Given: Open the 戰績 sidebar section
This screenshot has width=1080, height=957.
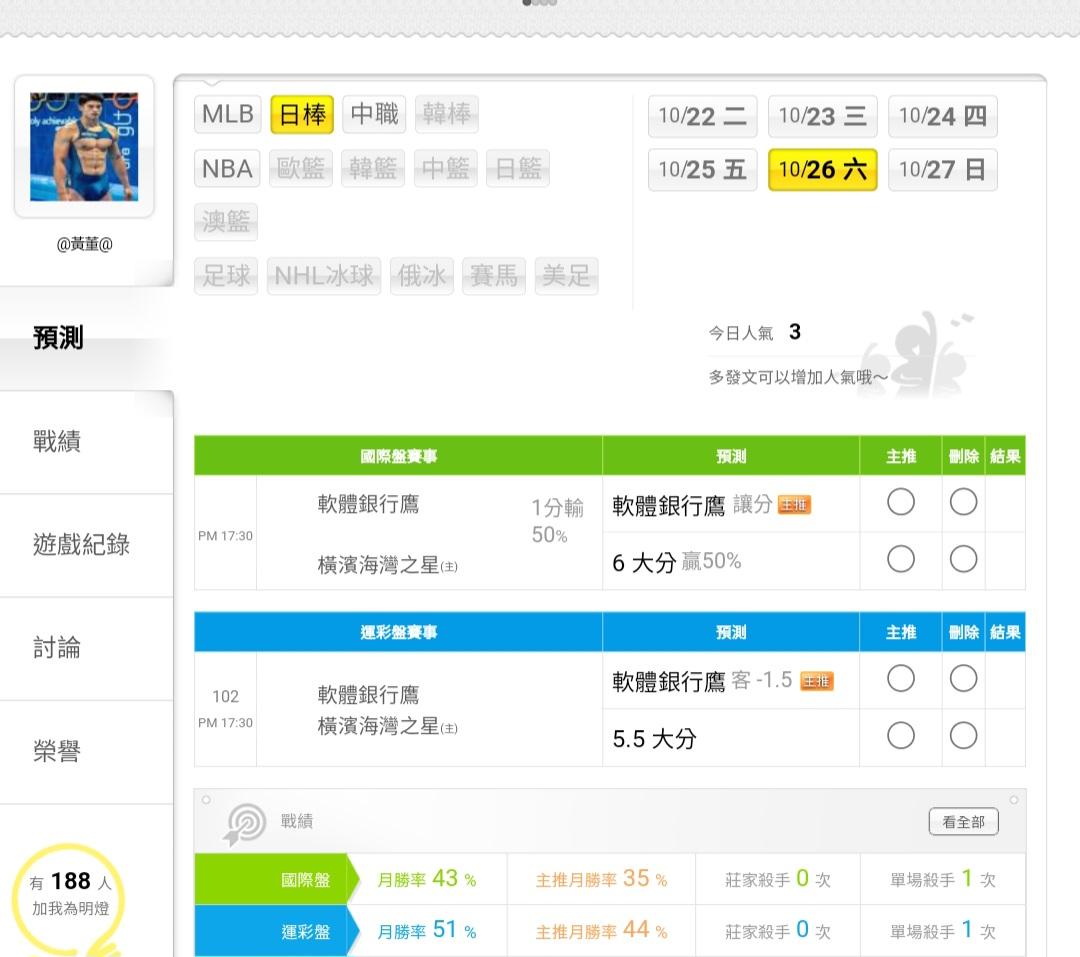Looking at the screenshot, I should tap(86, 442).
